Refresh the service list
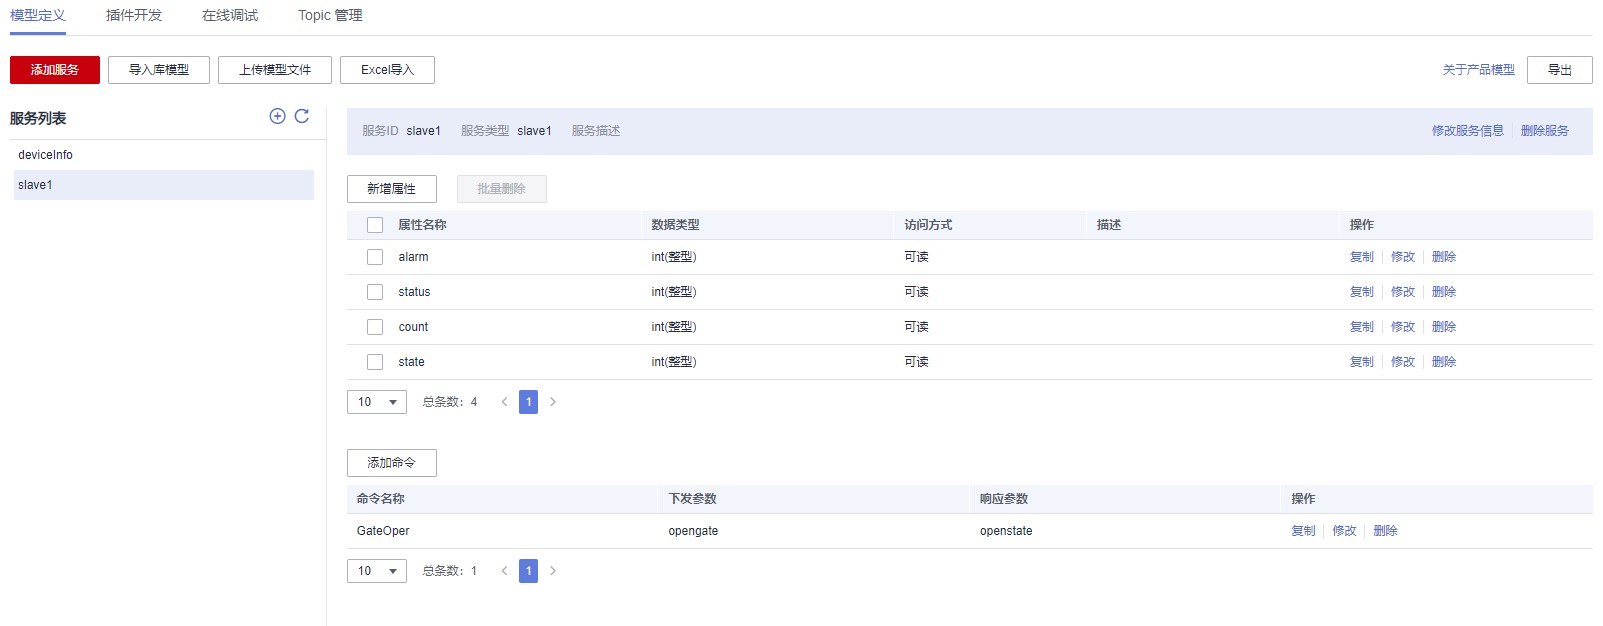1603x626 pixels. click(x=302, y=116)
